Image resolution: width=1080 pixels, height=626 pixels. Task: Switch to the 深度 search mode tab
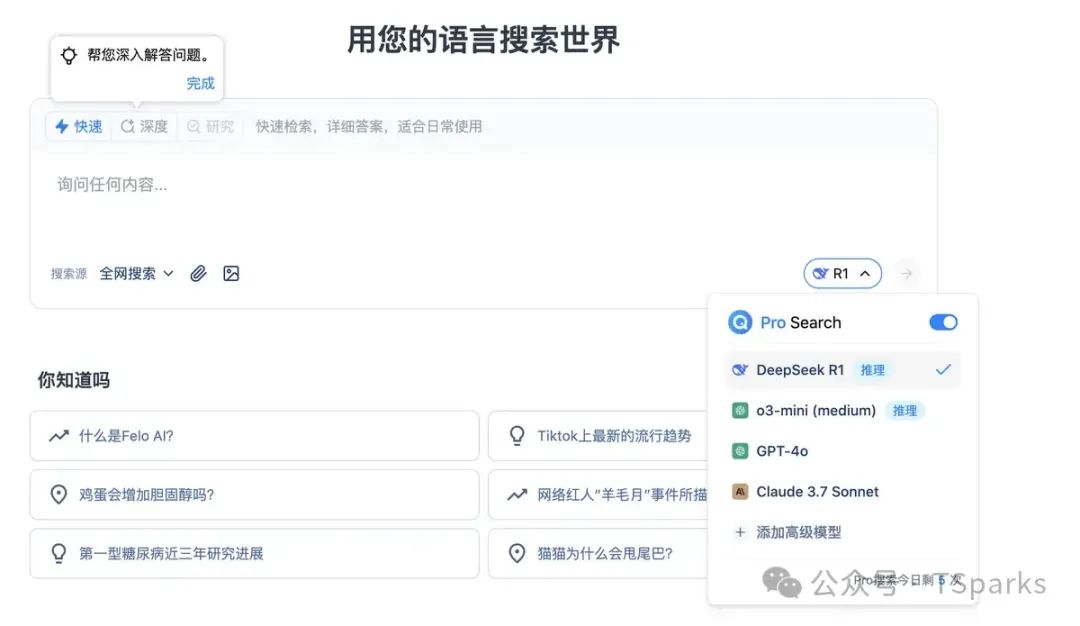click(144, 127)
